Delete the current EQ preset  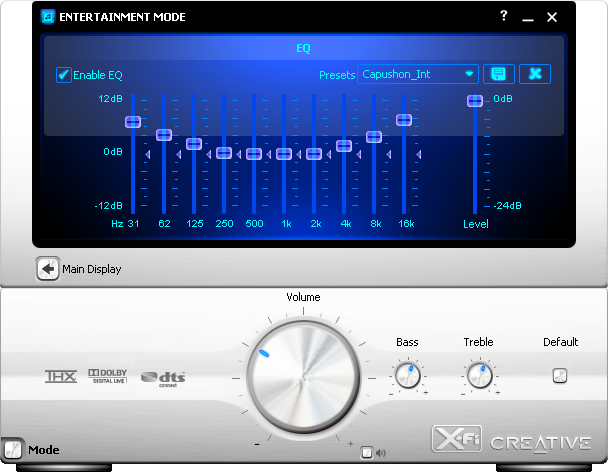tap(535, 74)
